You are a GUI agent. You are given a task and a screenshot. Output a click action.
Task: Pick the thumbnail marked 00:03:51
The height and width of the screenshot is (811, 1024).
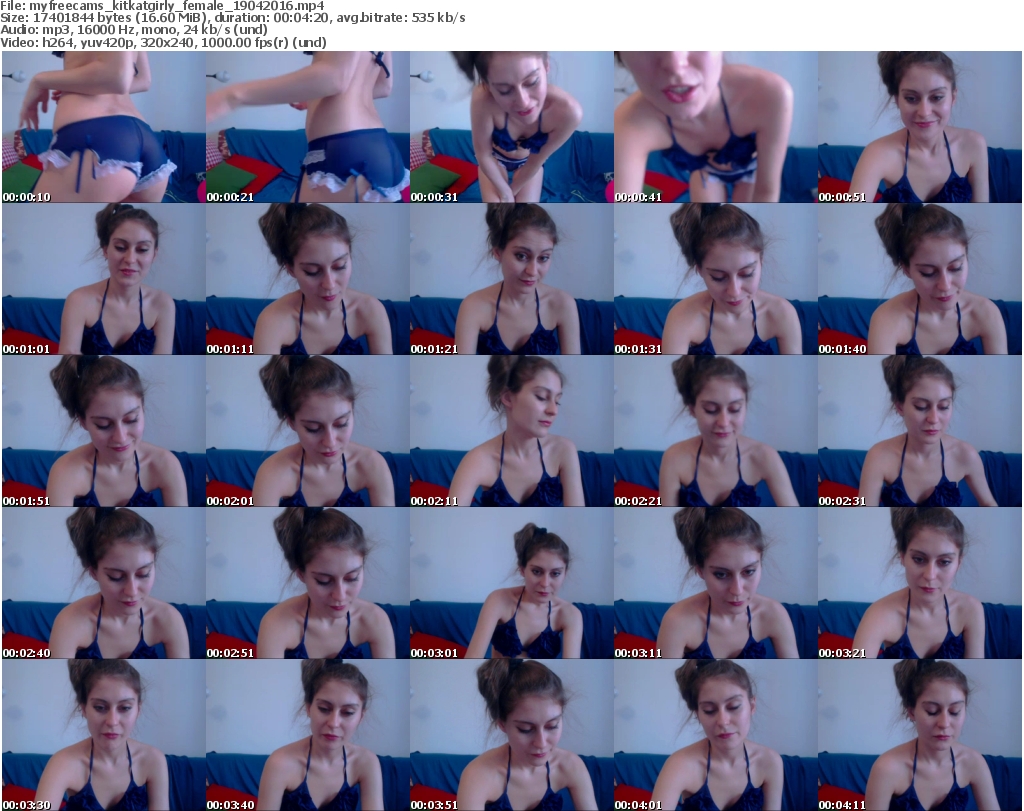511,735
